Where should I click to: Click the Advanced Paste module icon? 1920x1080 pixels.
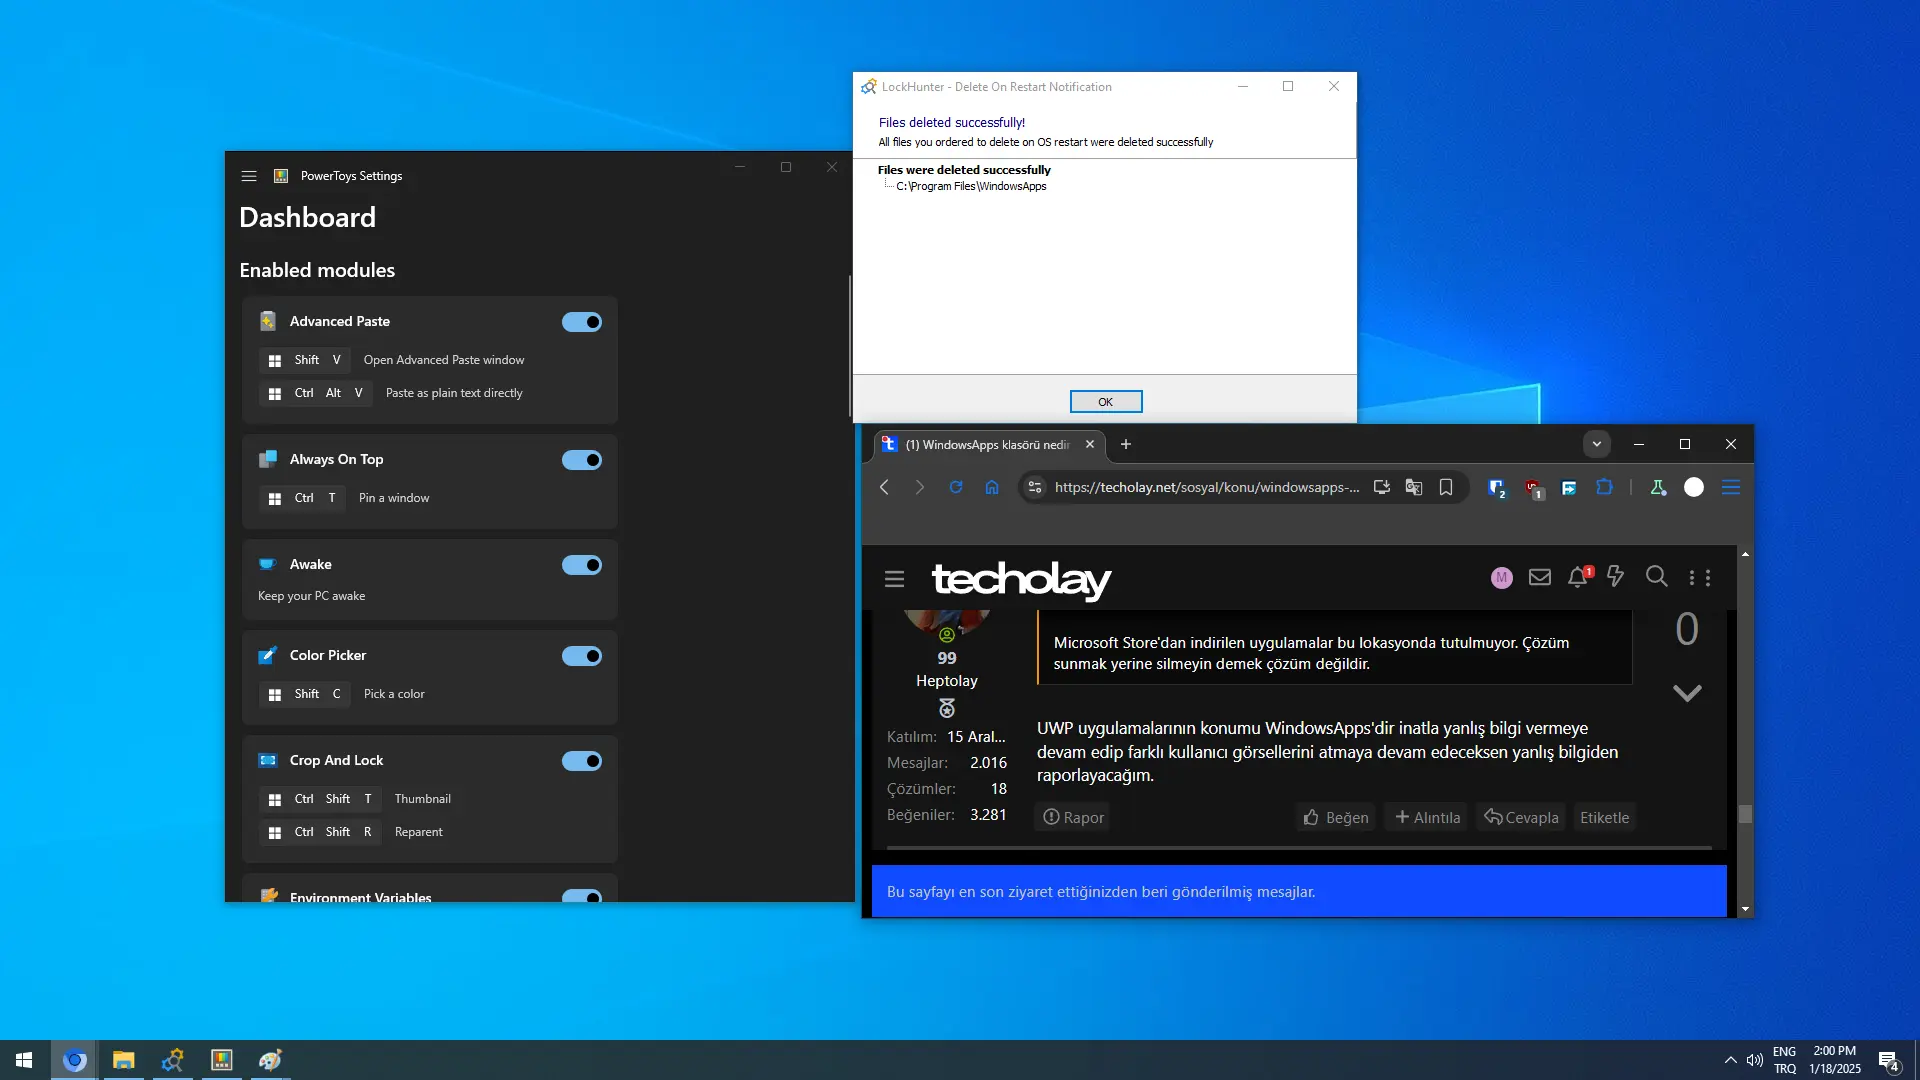(x=268, y=321)
